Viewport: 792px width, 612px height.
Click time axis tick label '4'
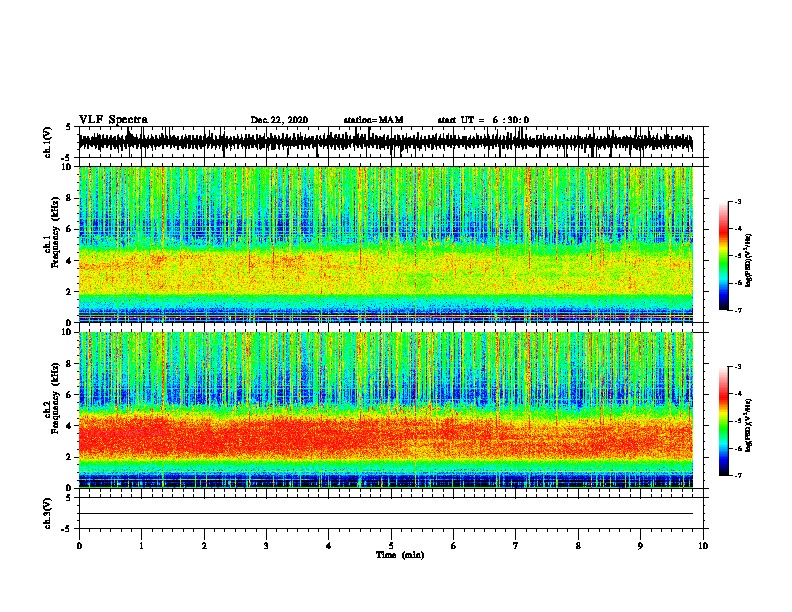329,546
